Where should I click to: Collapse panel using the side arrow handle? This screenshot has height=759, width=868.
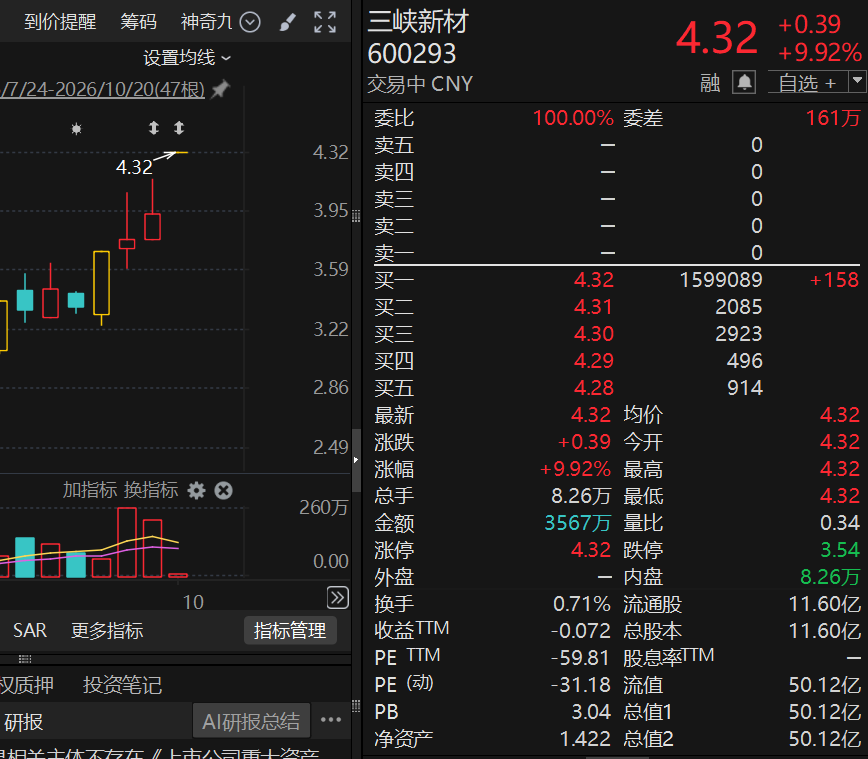click(x=356, y=460)
